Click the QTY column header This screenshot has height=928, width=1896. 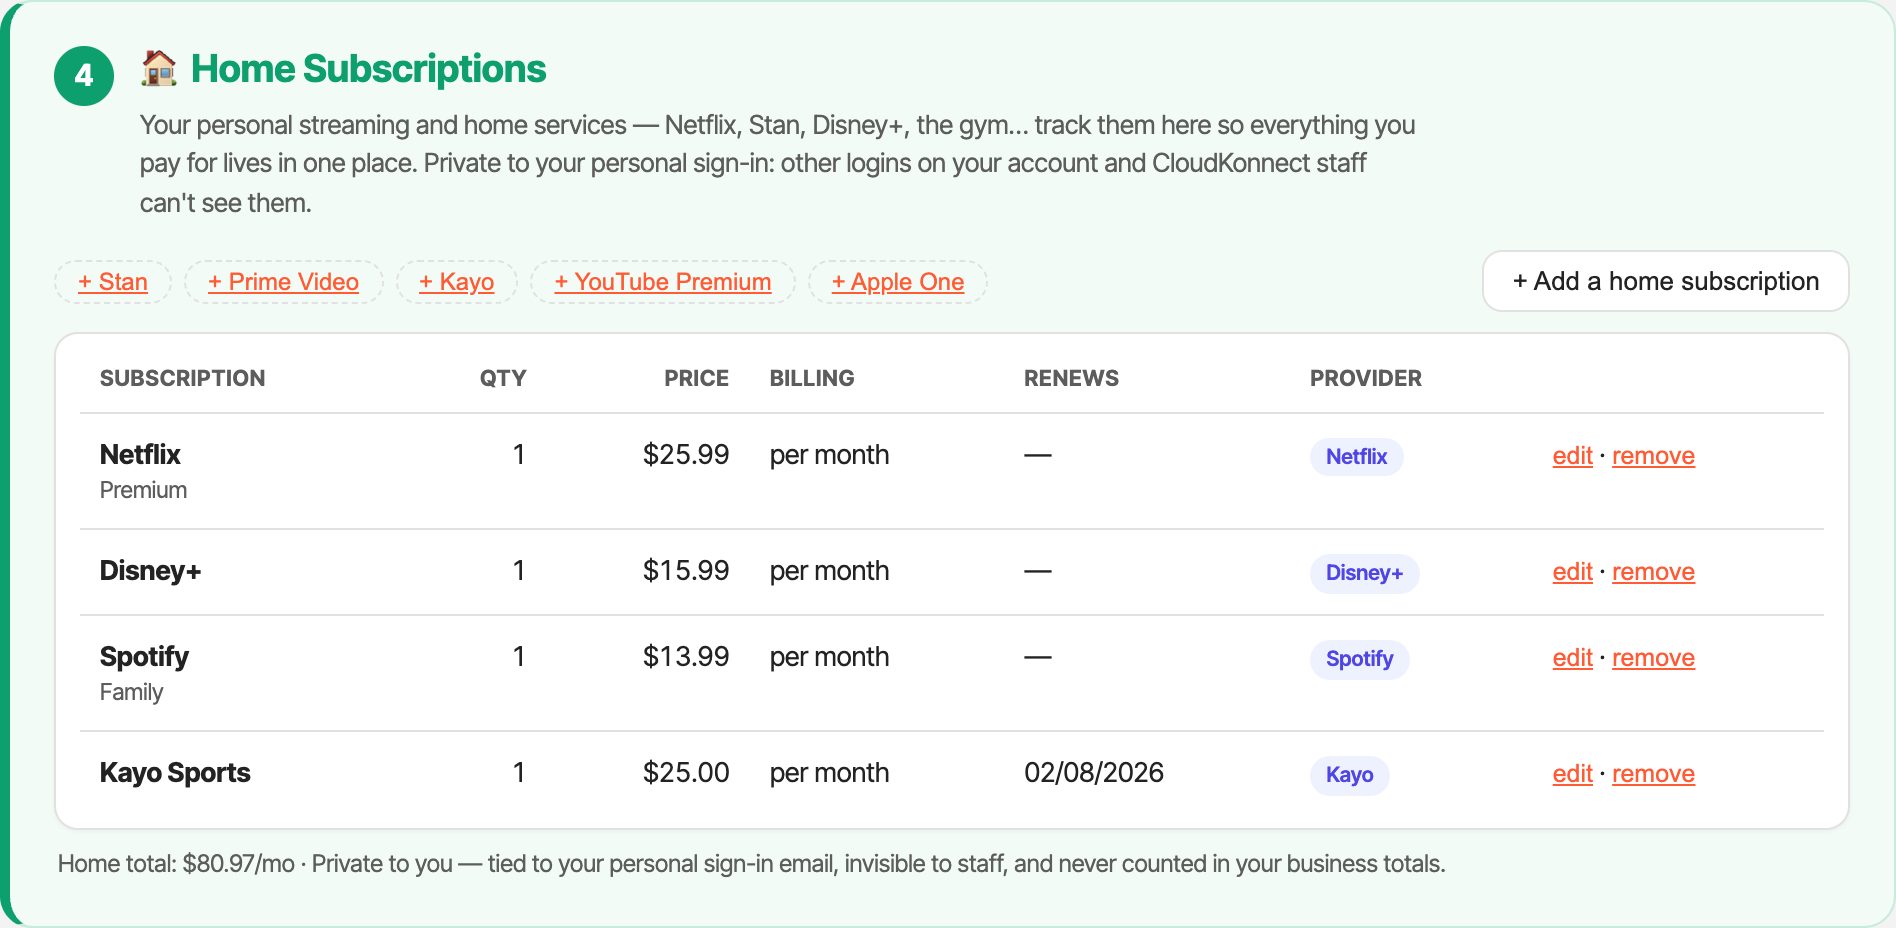(503, 378)
